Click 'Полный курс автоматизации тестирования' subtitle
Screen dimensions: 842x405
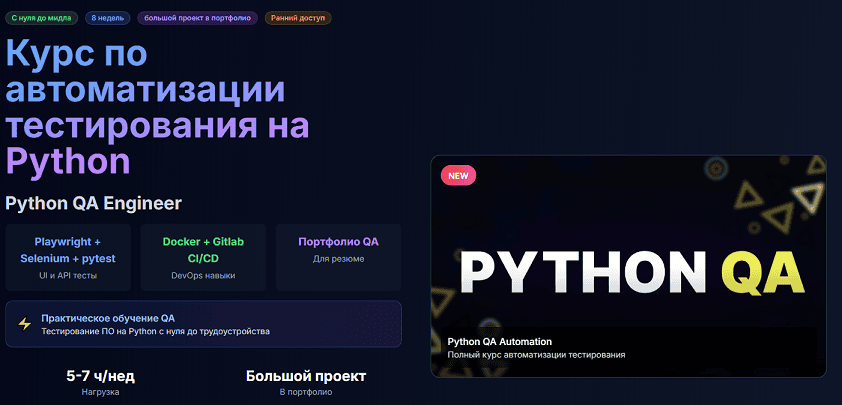point(536,355)
